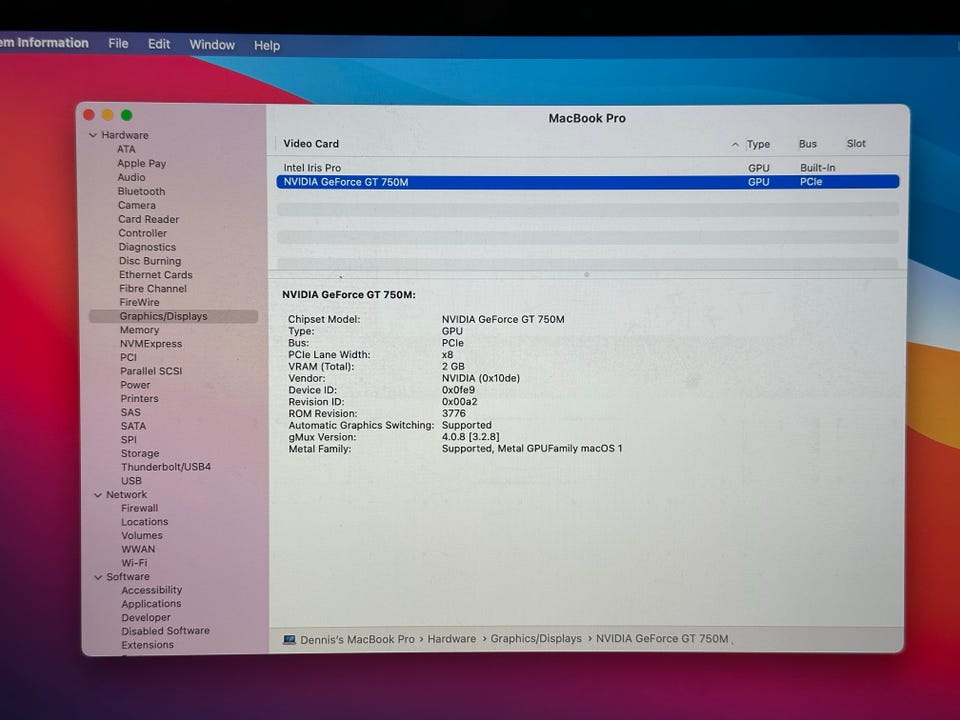Collapse the Software section chevron

98,577
